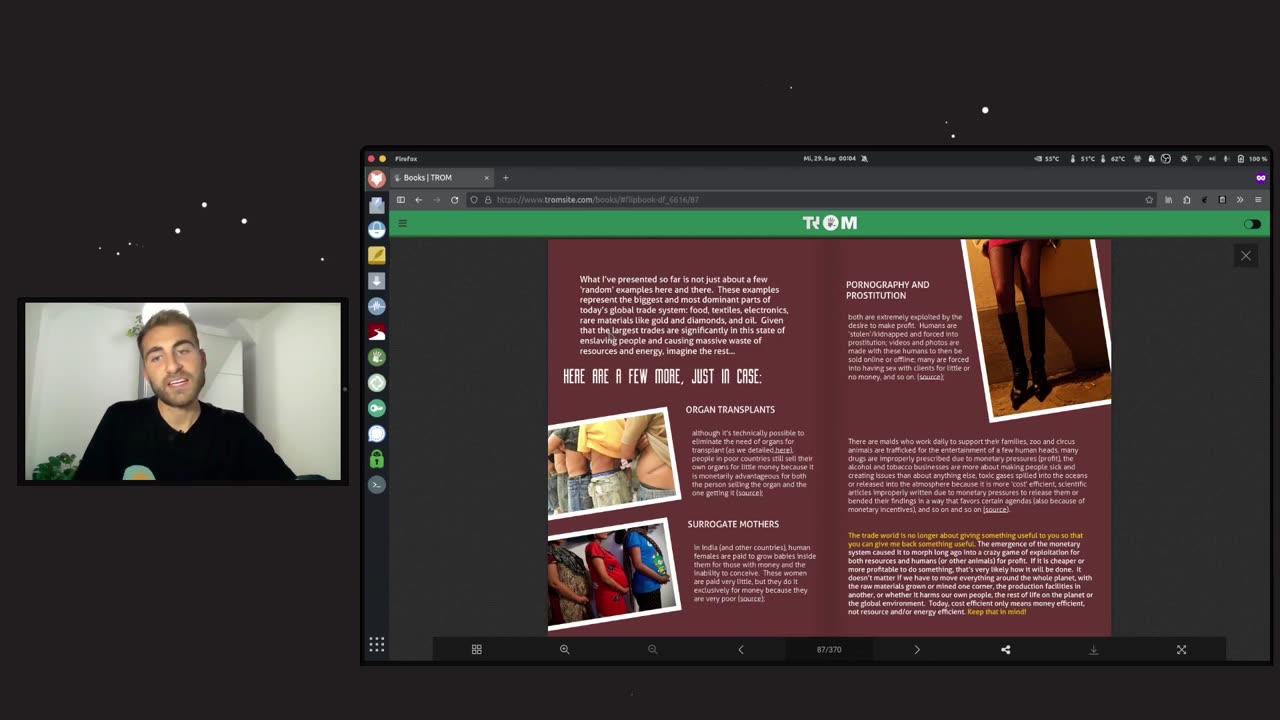This screenshot has height=720, width=1280.
Task: Reload the current page
Action: point(454,200)
